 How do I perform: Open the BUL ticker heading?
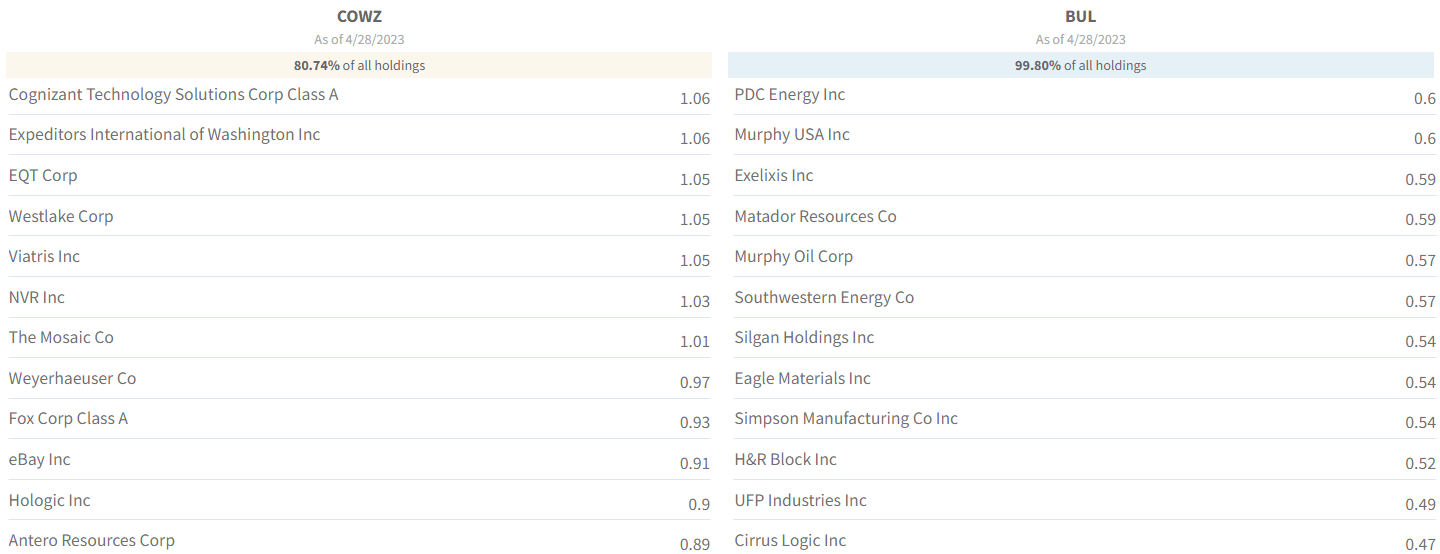1081,16
